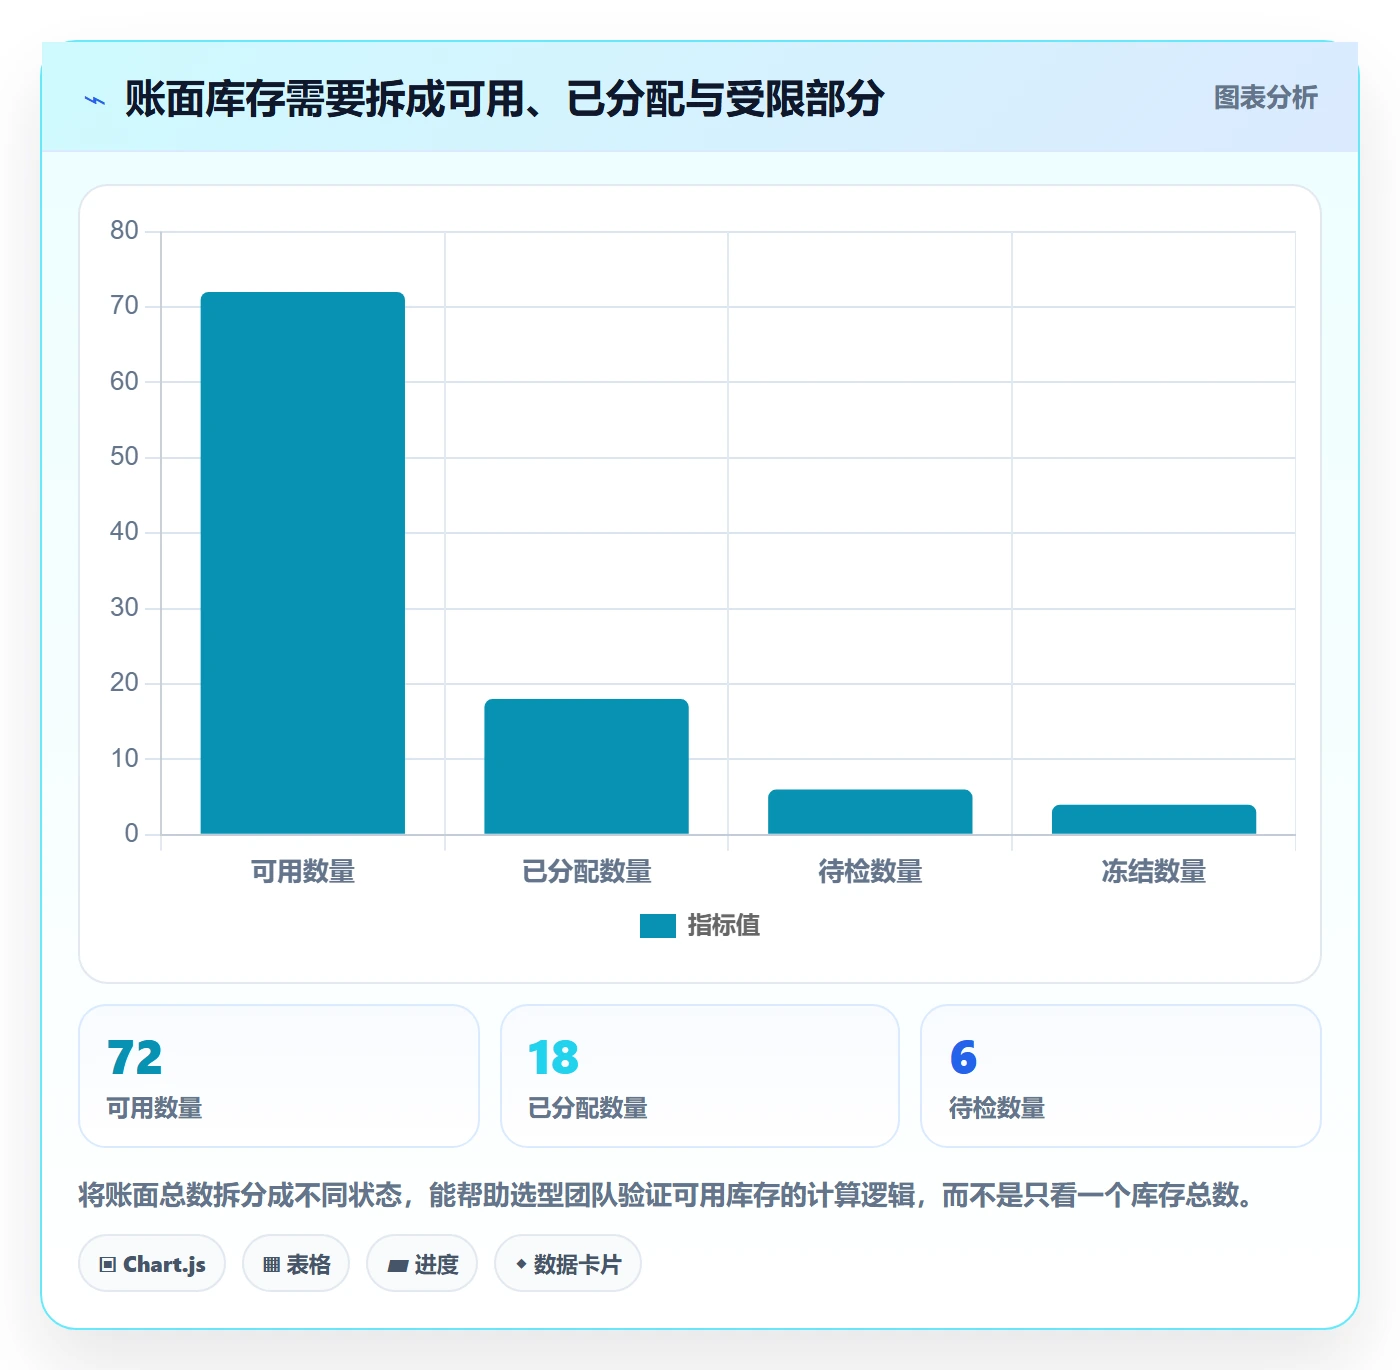Click the square icon in the Chart.js chip
The width and height of the screenshot is (1400, 1370).
coord(108,1265)
